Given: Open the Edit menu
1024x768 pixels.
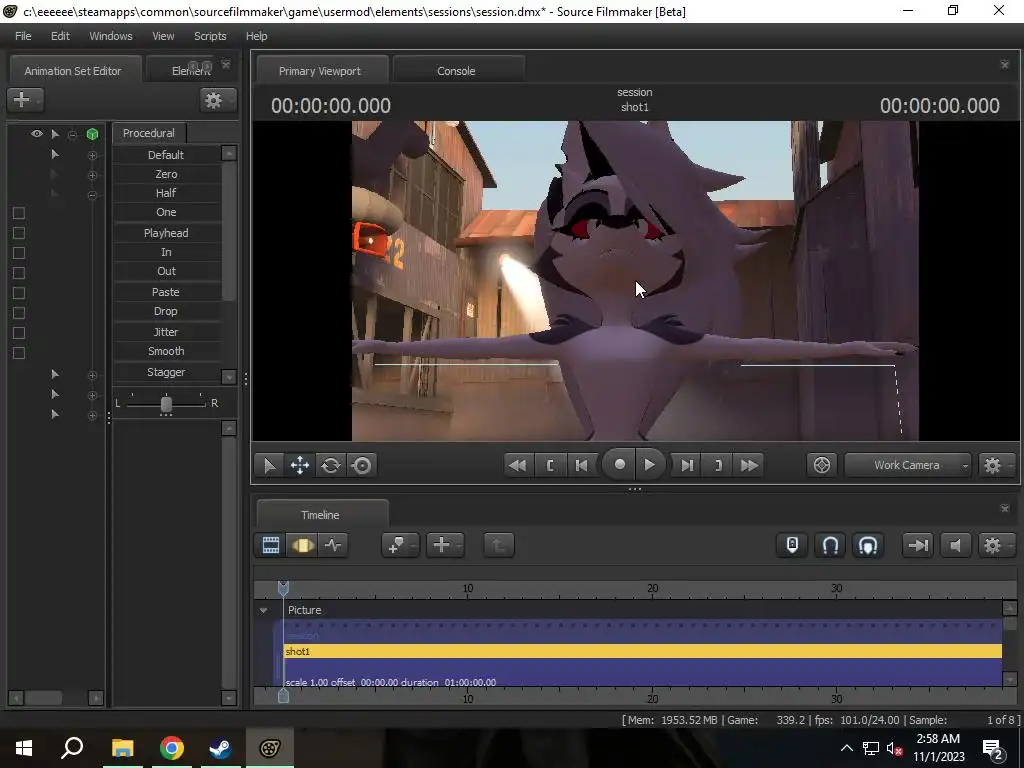Looking at the screenshot, I should click(x=60, y=36).
